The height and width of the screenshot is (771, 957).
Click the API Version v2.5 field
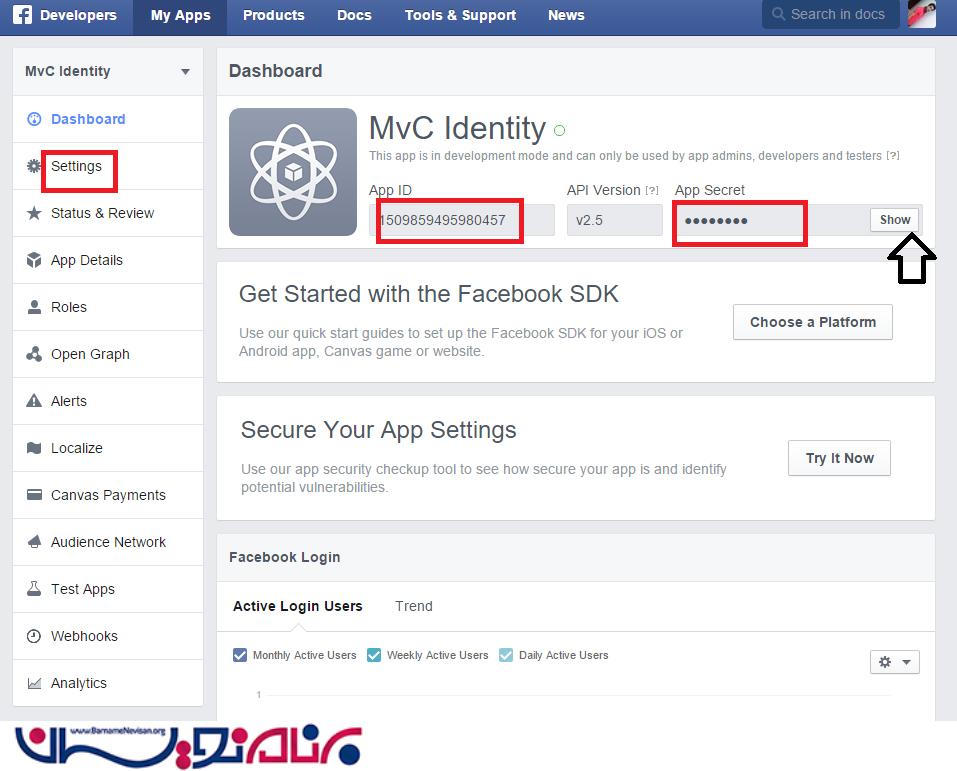coord(615,220)
